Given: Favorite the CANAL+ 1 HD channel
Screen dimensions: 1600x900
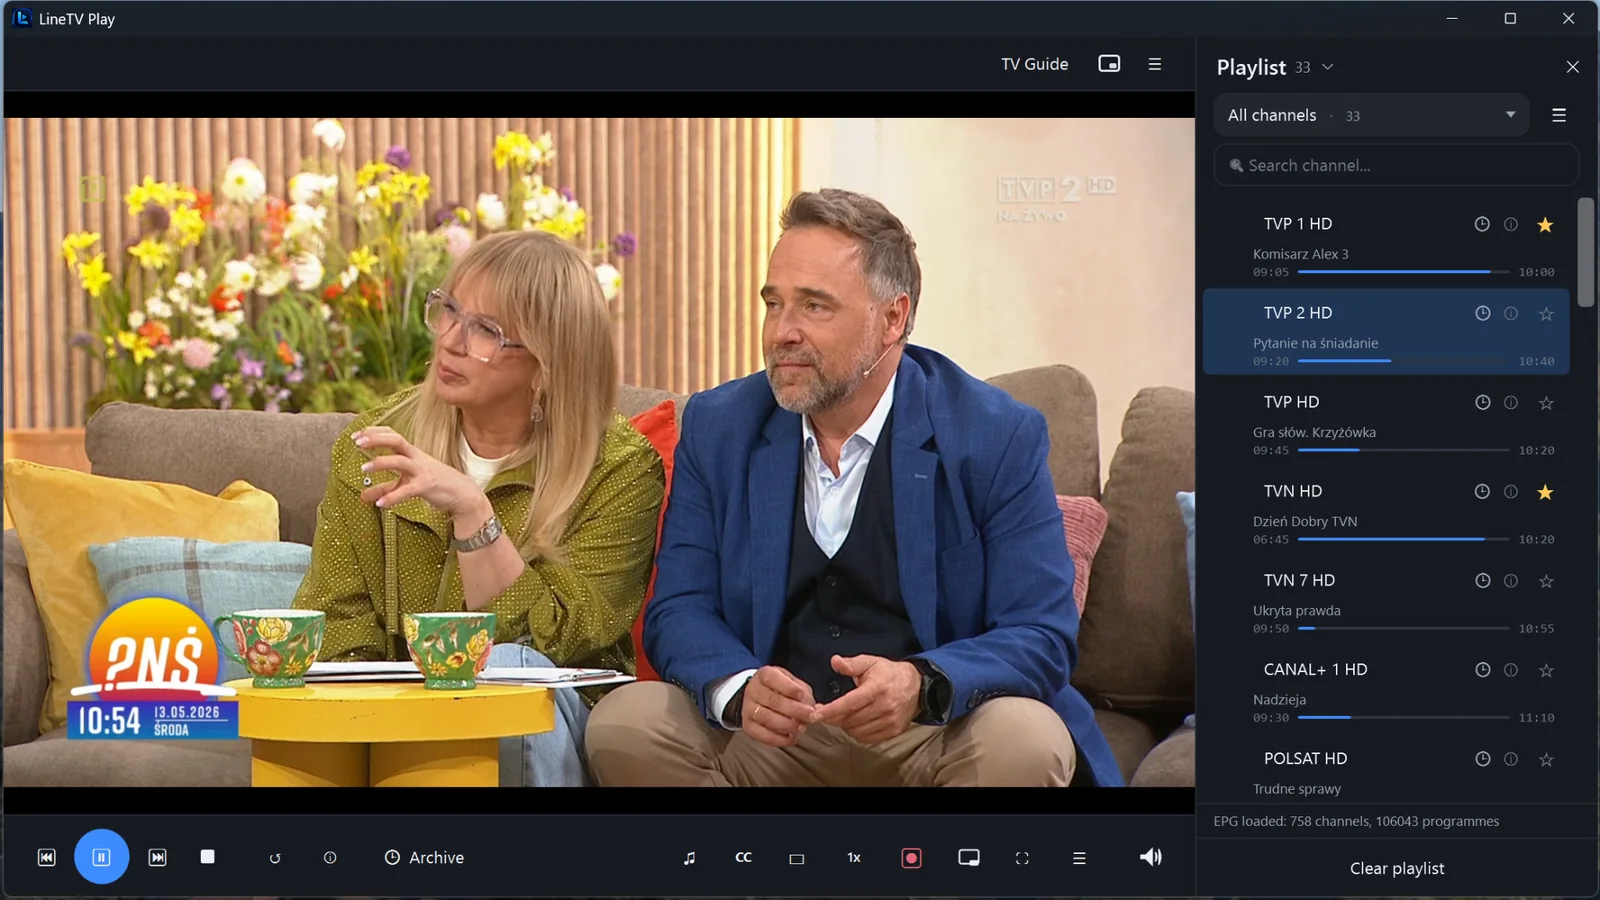Looking at the screenshot, I should [1546, 670].
